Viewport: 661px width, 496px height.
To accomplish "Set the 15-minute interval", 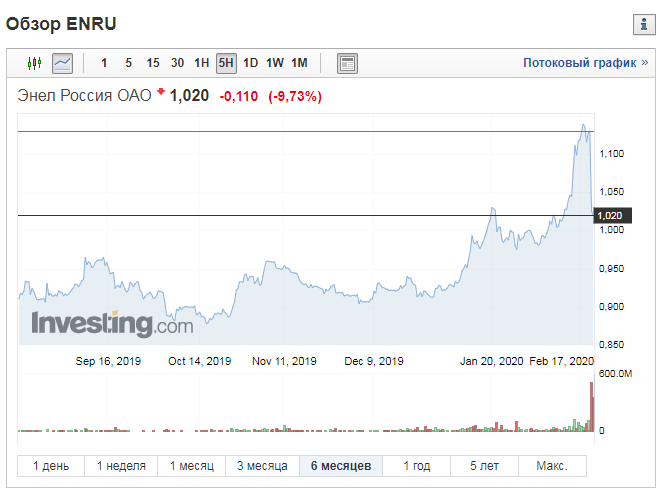I will [153, 63].
